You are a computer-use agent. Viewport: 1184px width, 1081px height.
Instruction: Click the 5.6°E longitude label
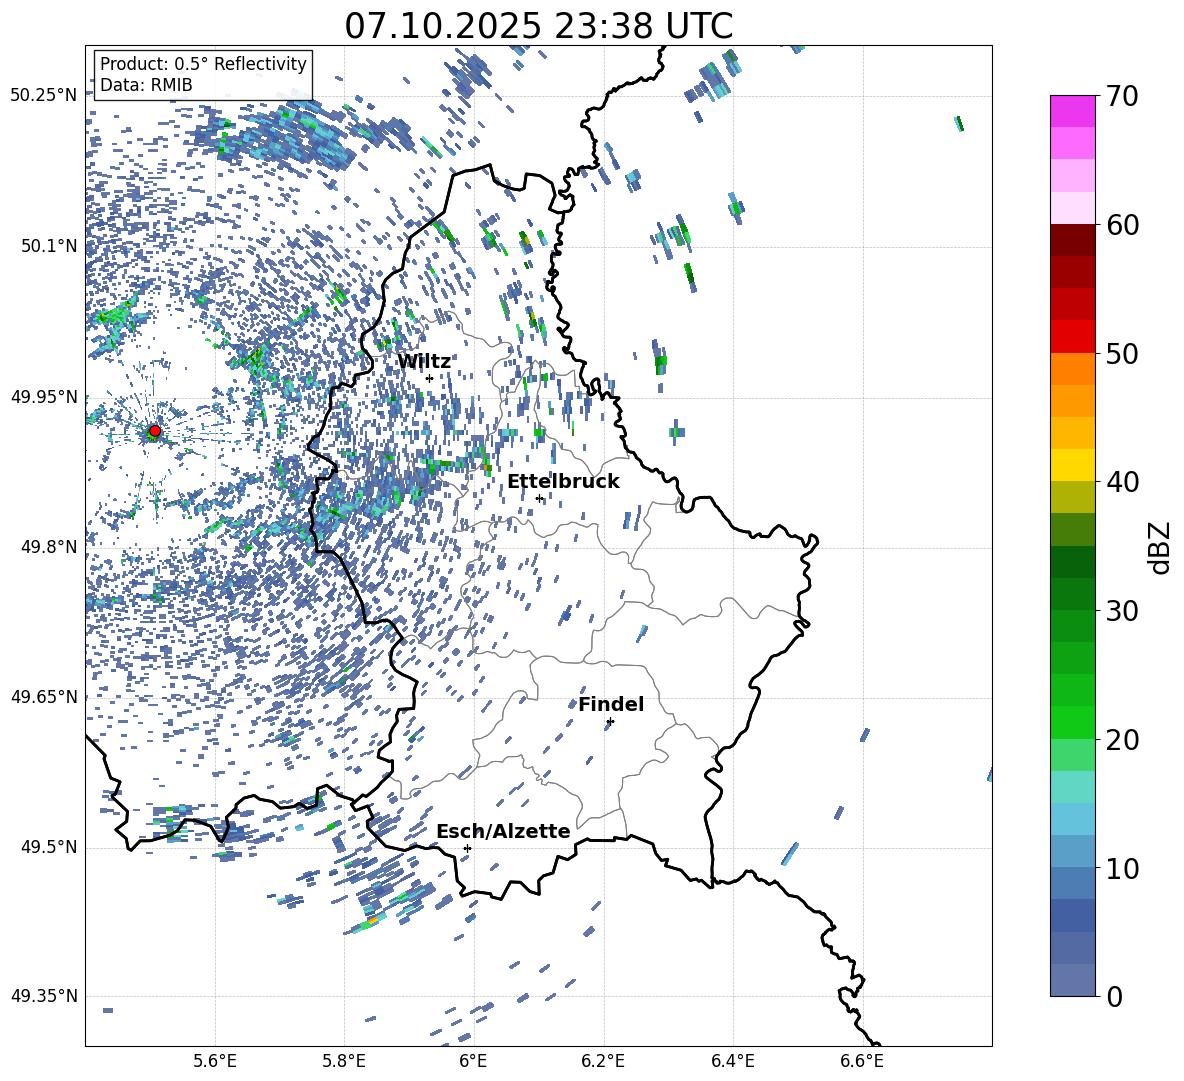click(x=215, y=1061)
